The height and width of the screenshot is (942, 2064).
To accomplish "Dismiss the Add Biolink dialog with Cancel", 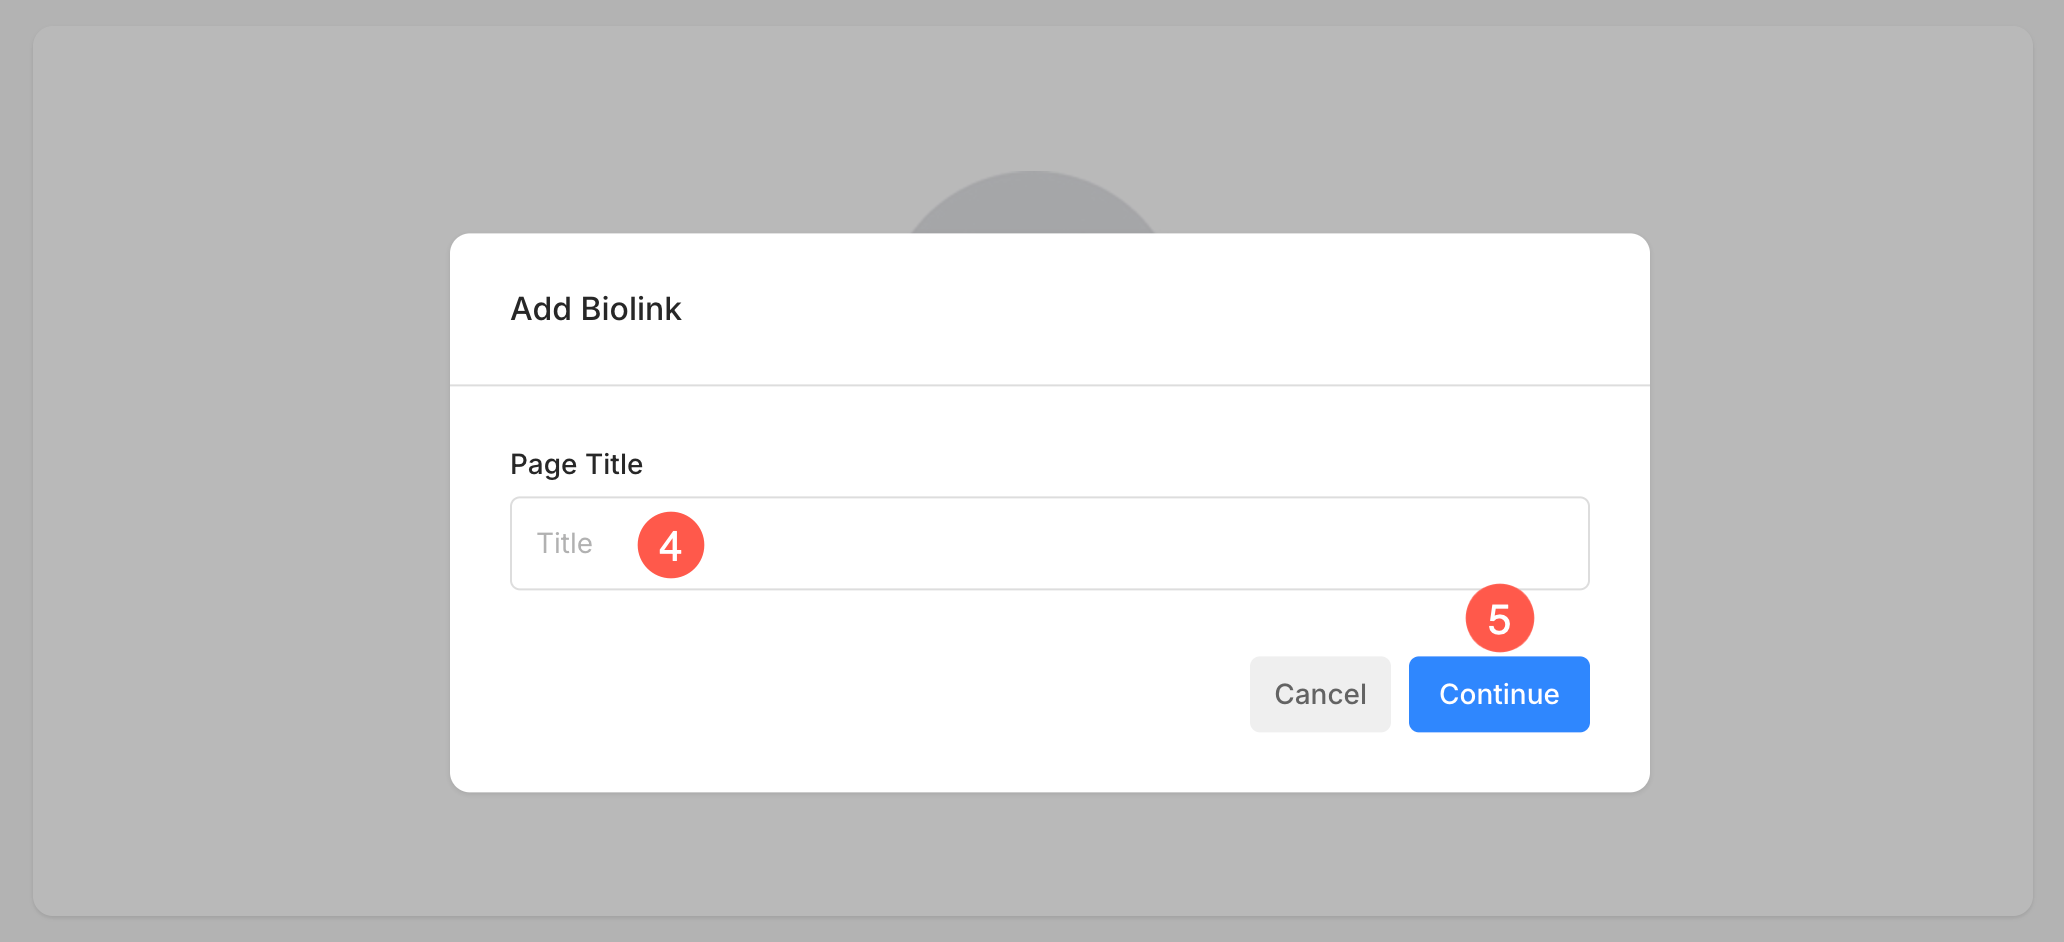I will coord(1320,694).
